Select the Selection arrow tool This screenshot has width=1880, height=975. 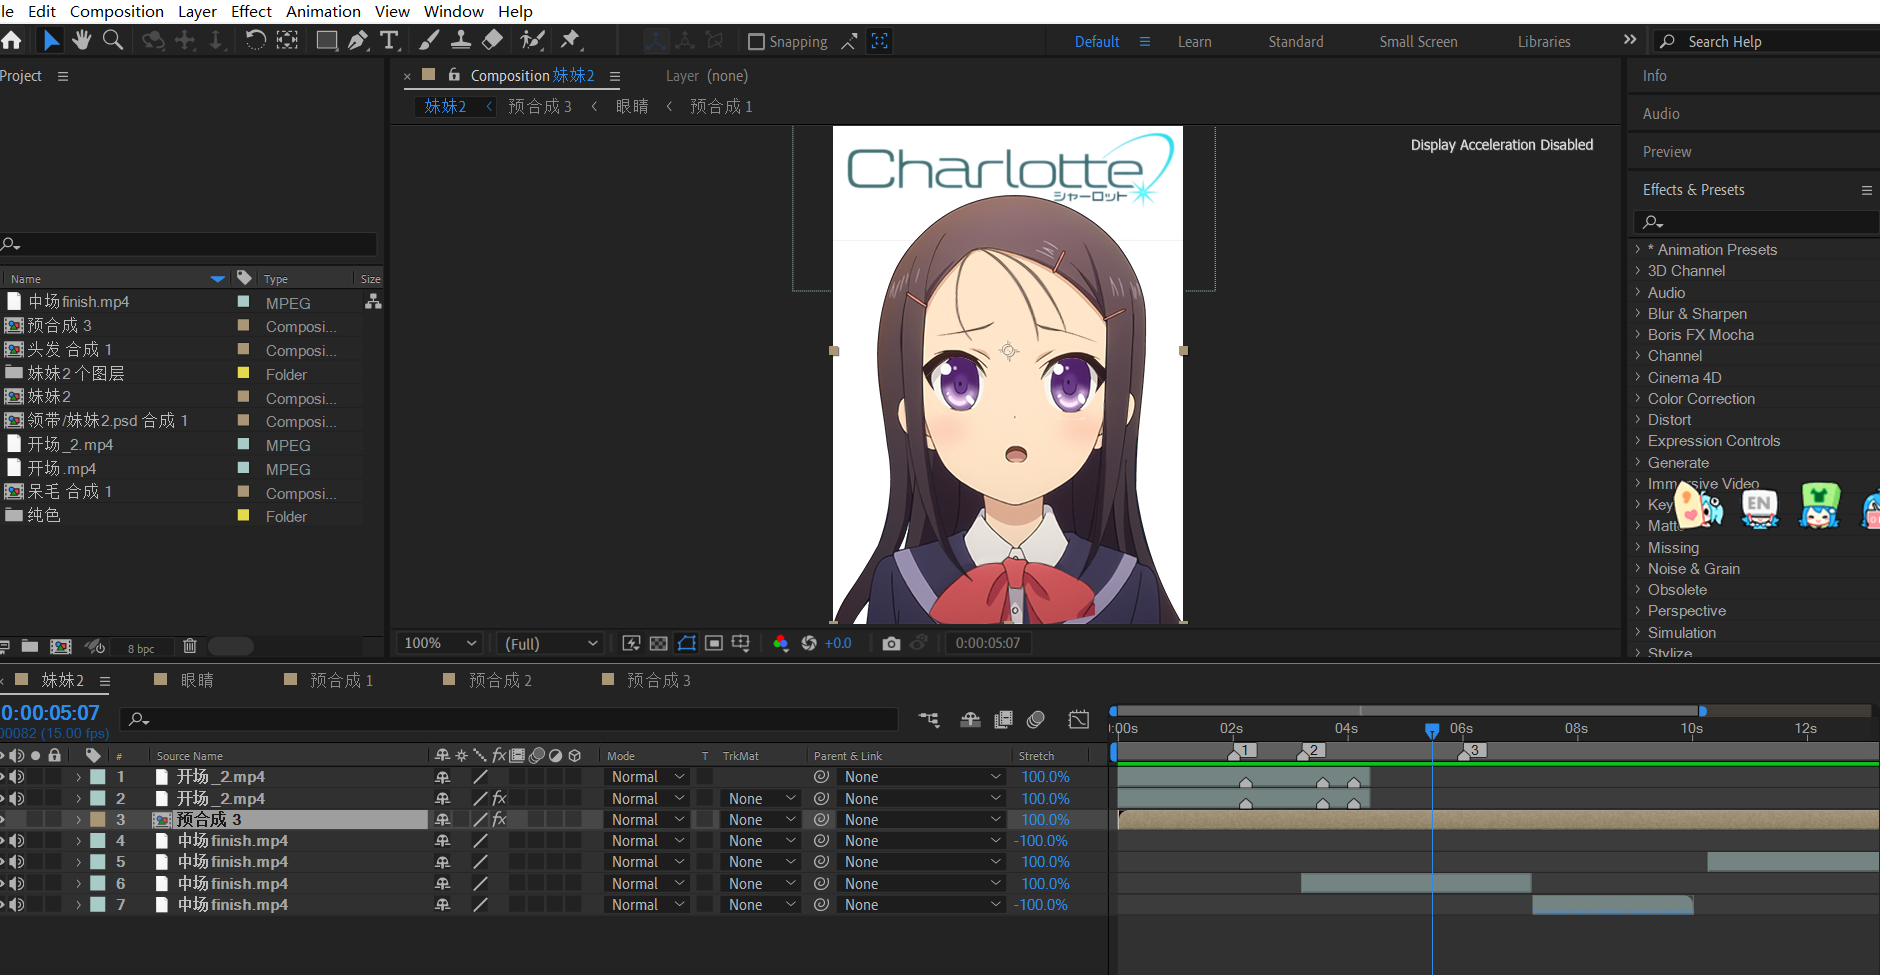[50, 40]
